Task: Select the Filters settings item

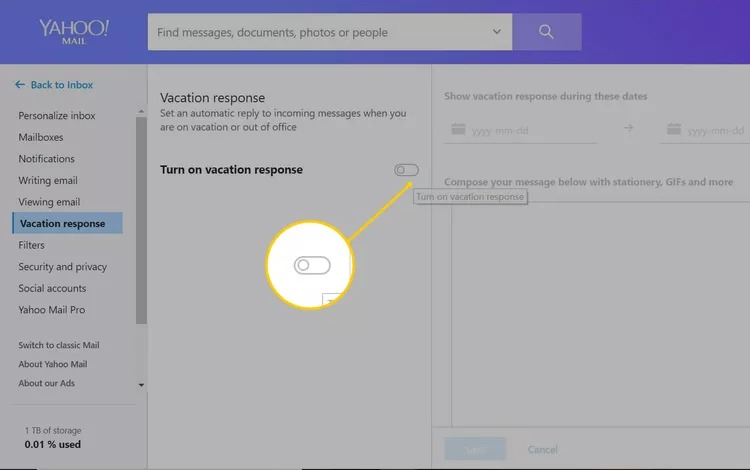Action: coord(31,245)
